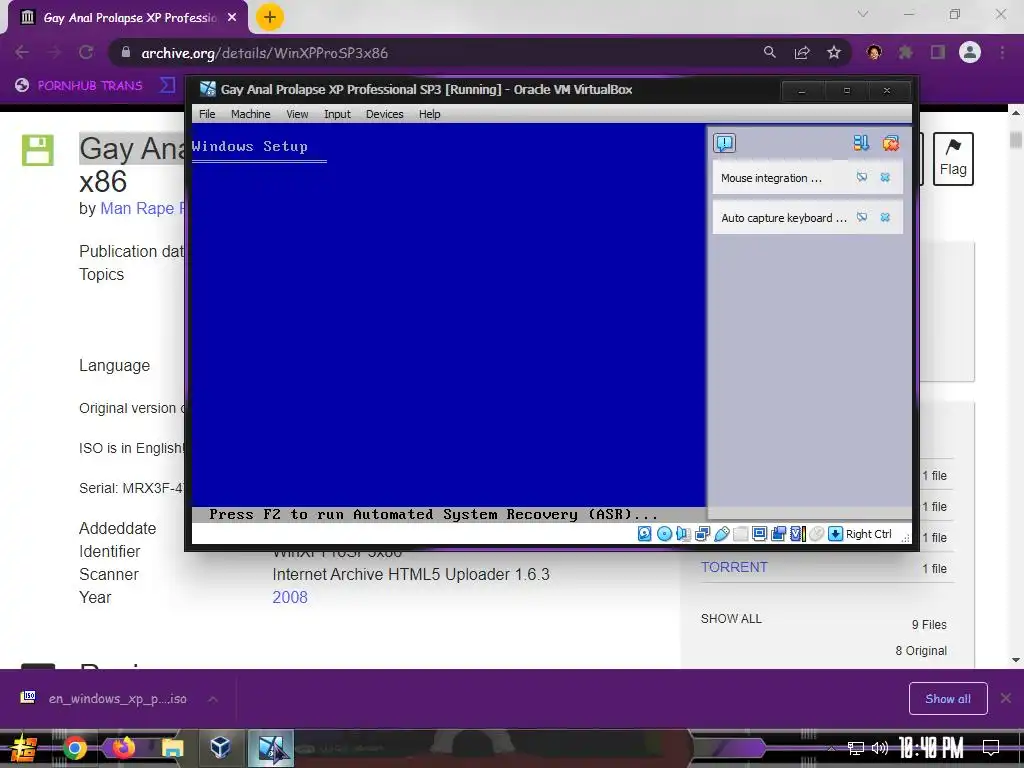Bookmark this page with the star icon
Screen dimensions: 1024x768
click(834, 52)
